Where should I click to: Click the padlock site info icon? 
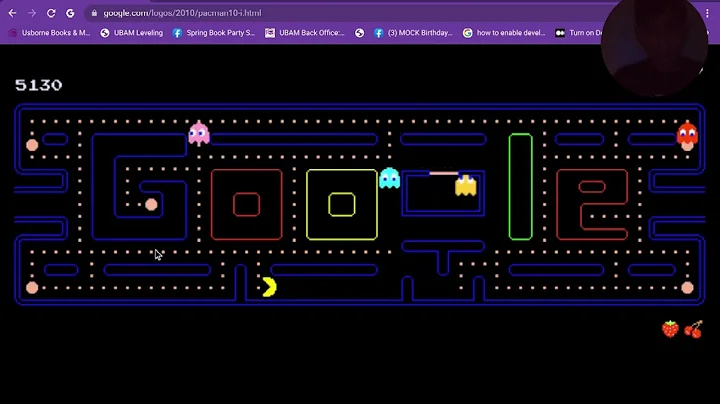point(94,13)
